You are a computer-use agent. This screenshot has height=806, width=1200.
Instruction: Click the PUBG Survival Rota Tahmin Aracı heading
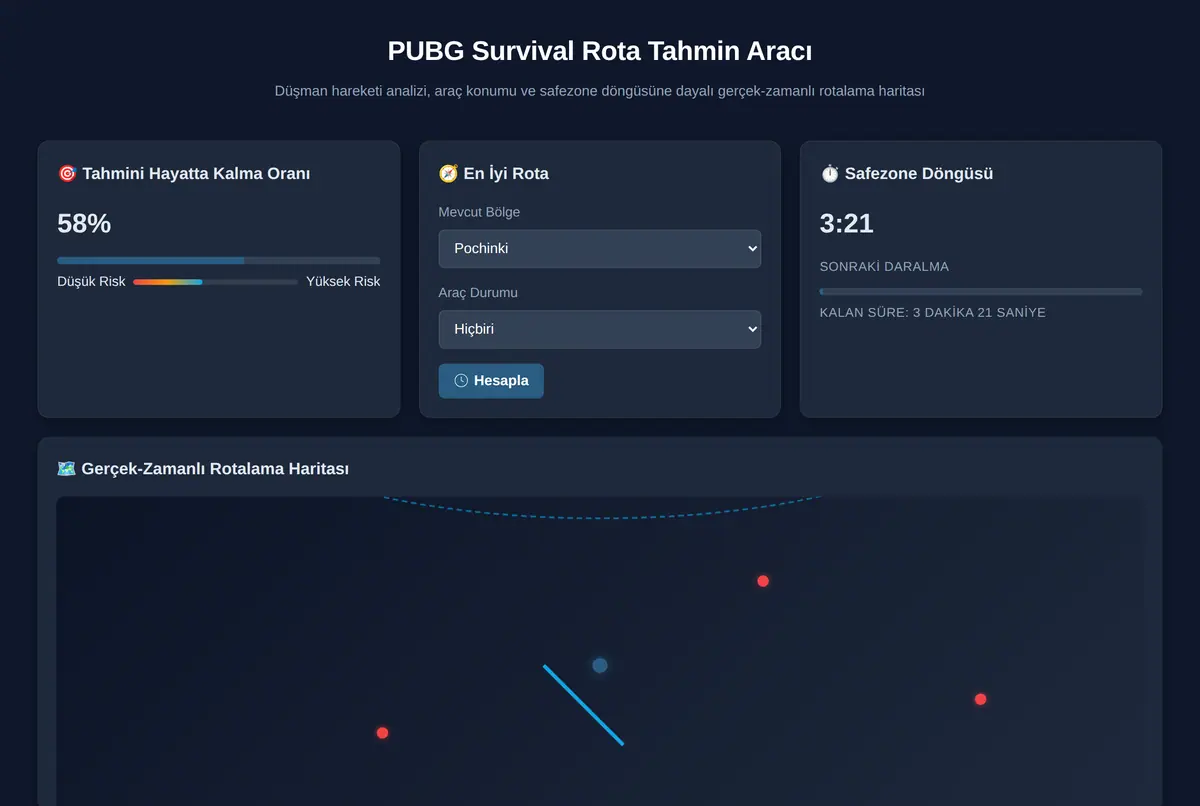point(600,51)
